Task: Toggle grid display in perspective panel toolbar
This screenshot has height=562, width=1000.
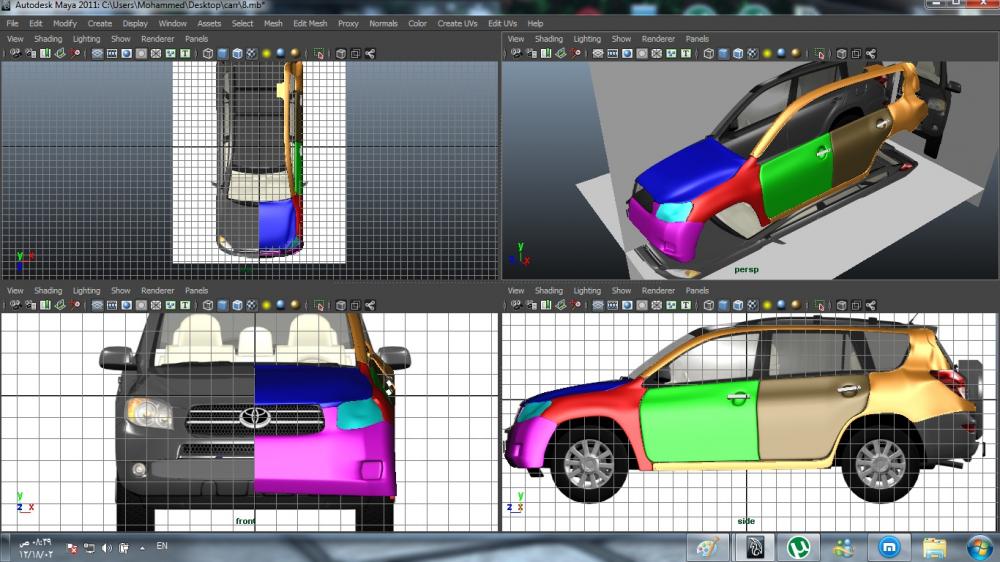Action: [x=598, y=54]
